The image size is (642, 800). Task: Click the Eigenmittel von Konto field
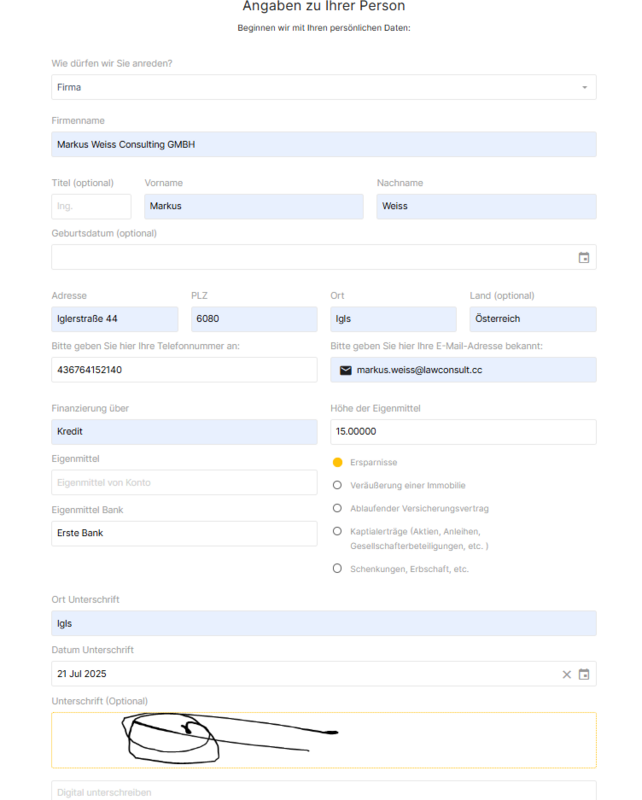point(184,482)
